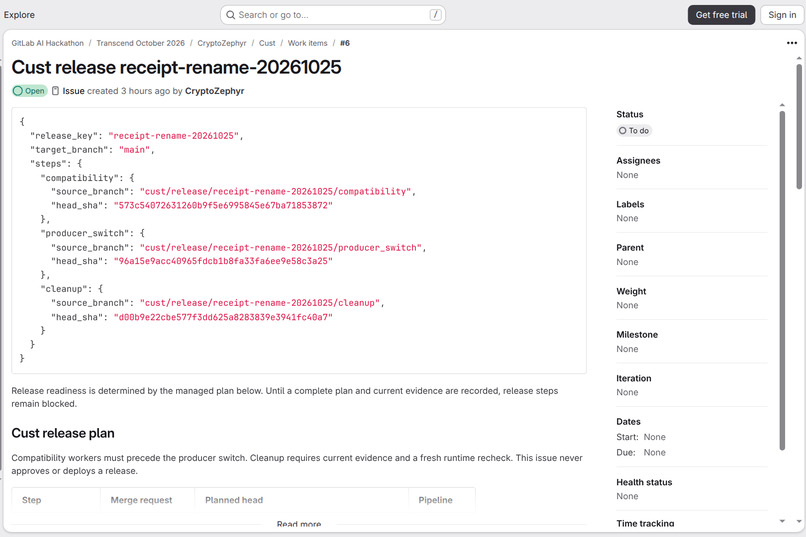Open the three-dot more actions menu
The image size is (806, 537).
coord(792,43)
